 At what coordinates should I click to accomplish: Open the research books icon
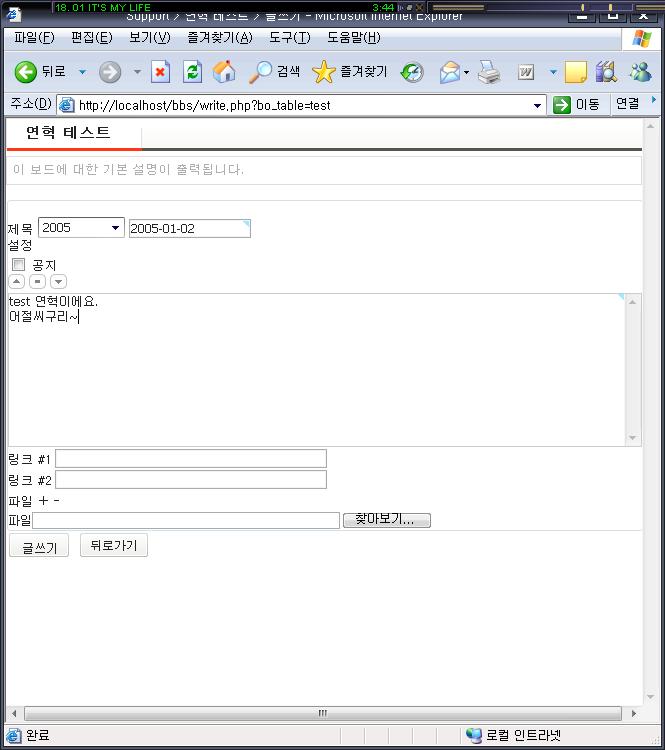606,72
